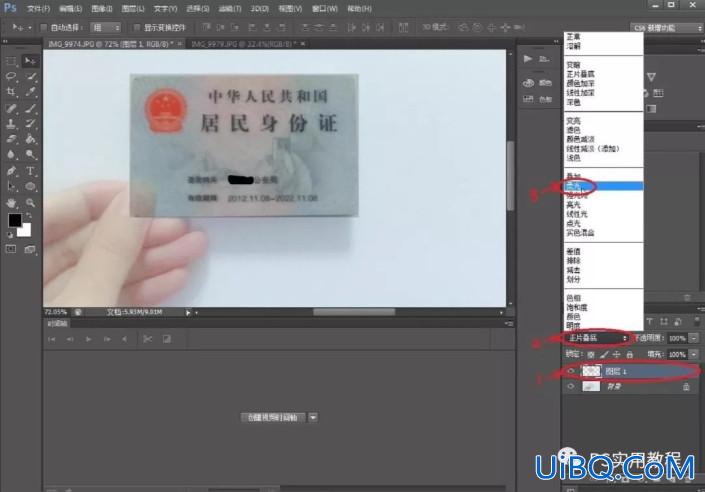Select the Hand tool
This screenshot has height=492, width=705.
(11, 203)
